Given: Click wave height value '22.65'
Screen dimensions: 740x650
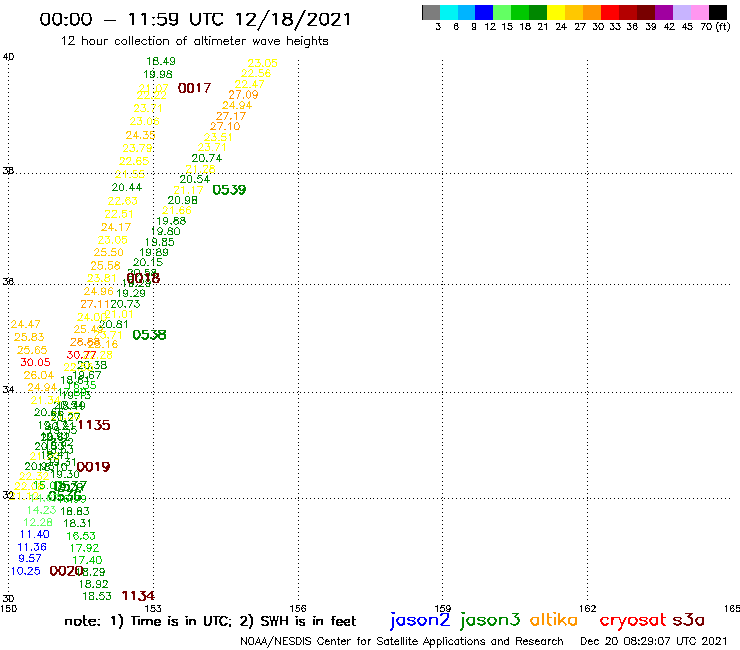Looking at the screenshot, I should point(134,161).
